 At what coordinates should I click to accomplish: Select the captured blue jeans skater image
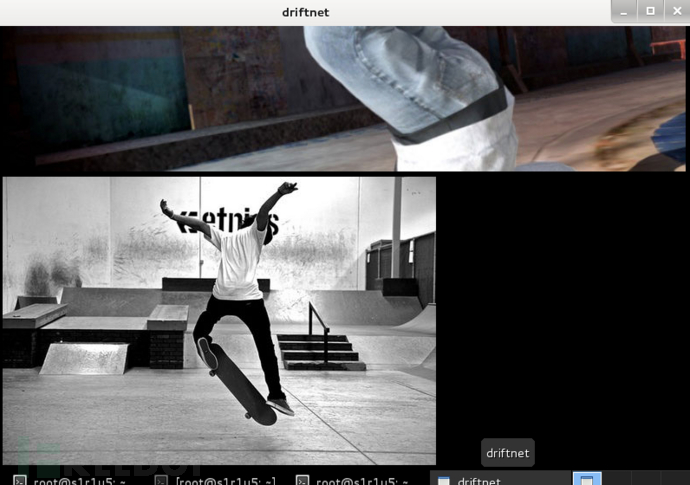click(343, 99)
